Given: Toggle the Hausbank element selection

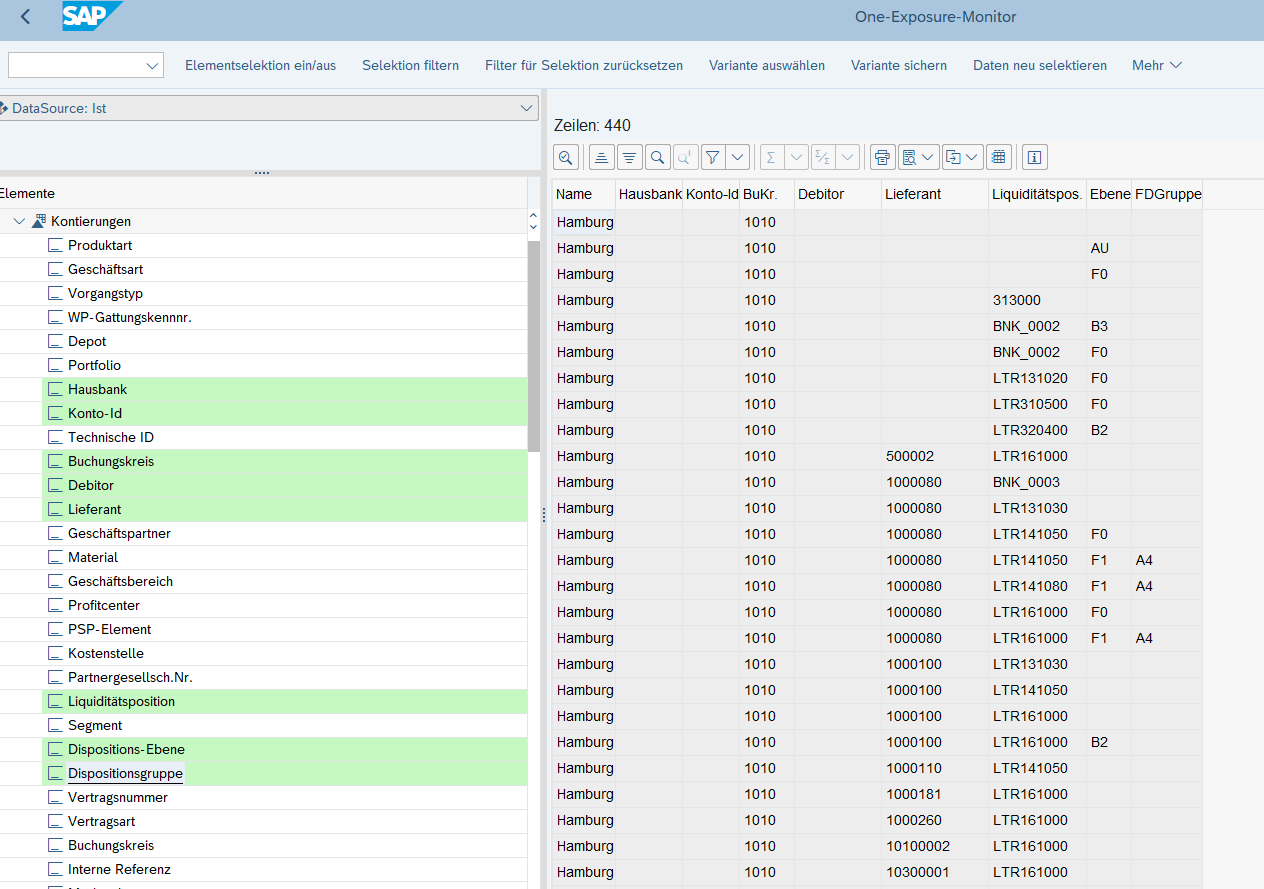Looking at the screenshot, I should (97, 390).
